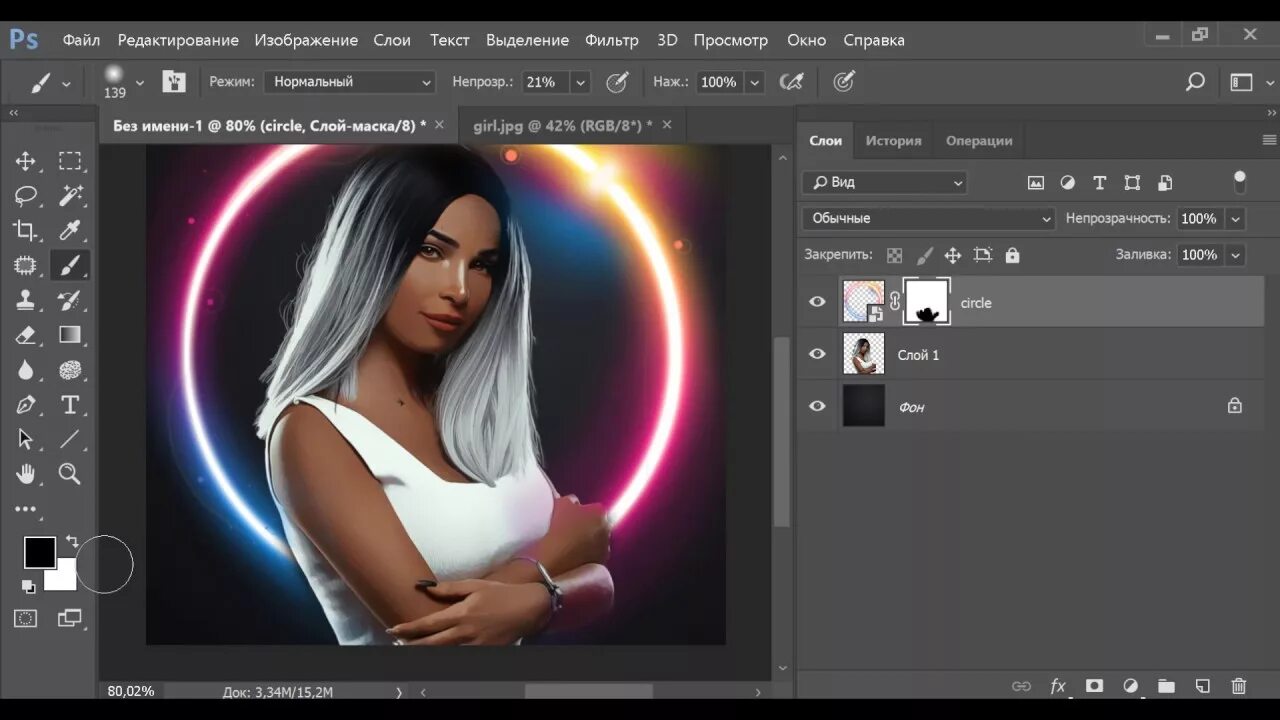
Task: Open the layer blend mode Обычные dropdown
Action: coord(928,218)
